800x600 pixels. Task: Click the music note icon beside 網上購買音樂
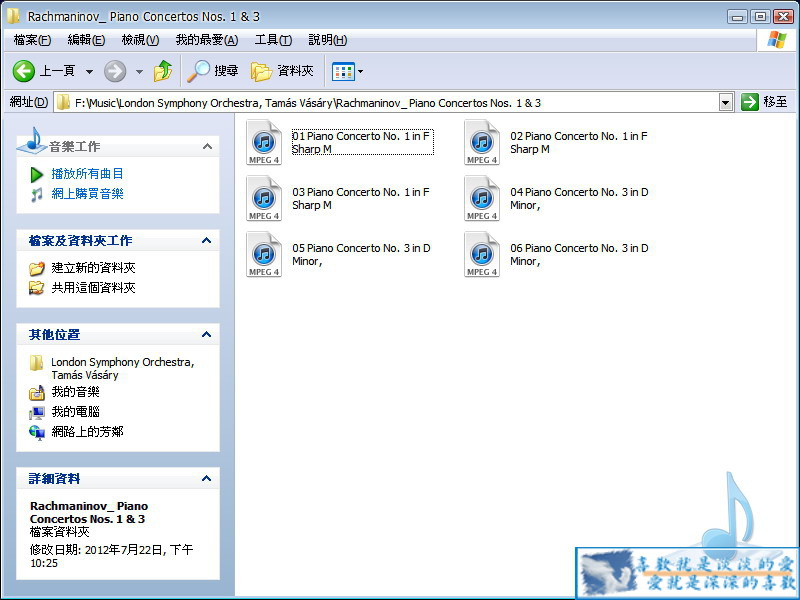[37, 194]
